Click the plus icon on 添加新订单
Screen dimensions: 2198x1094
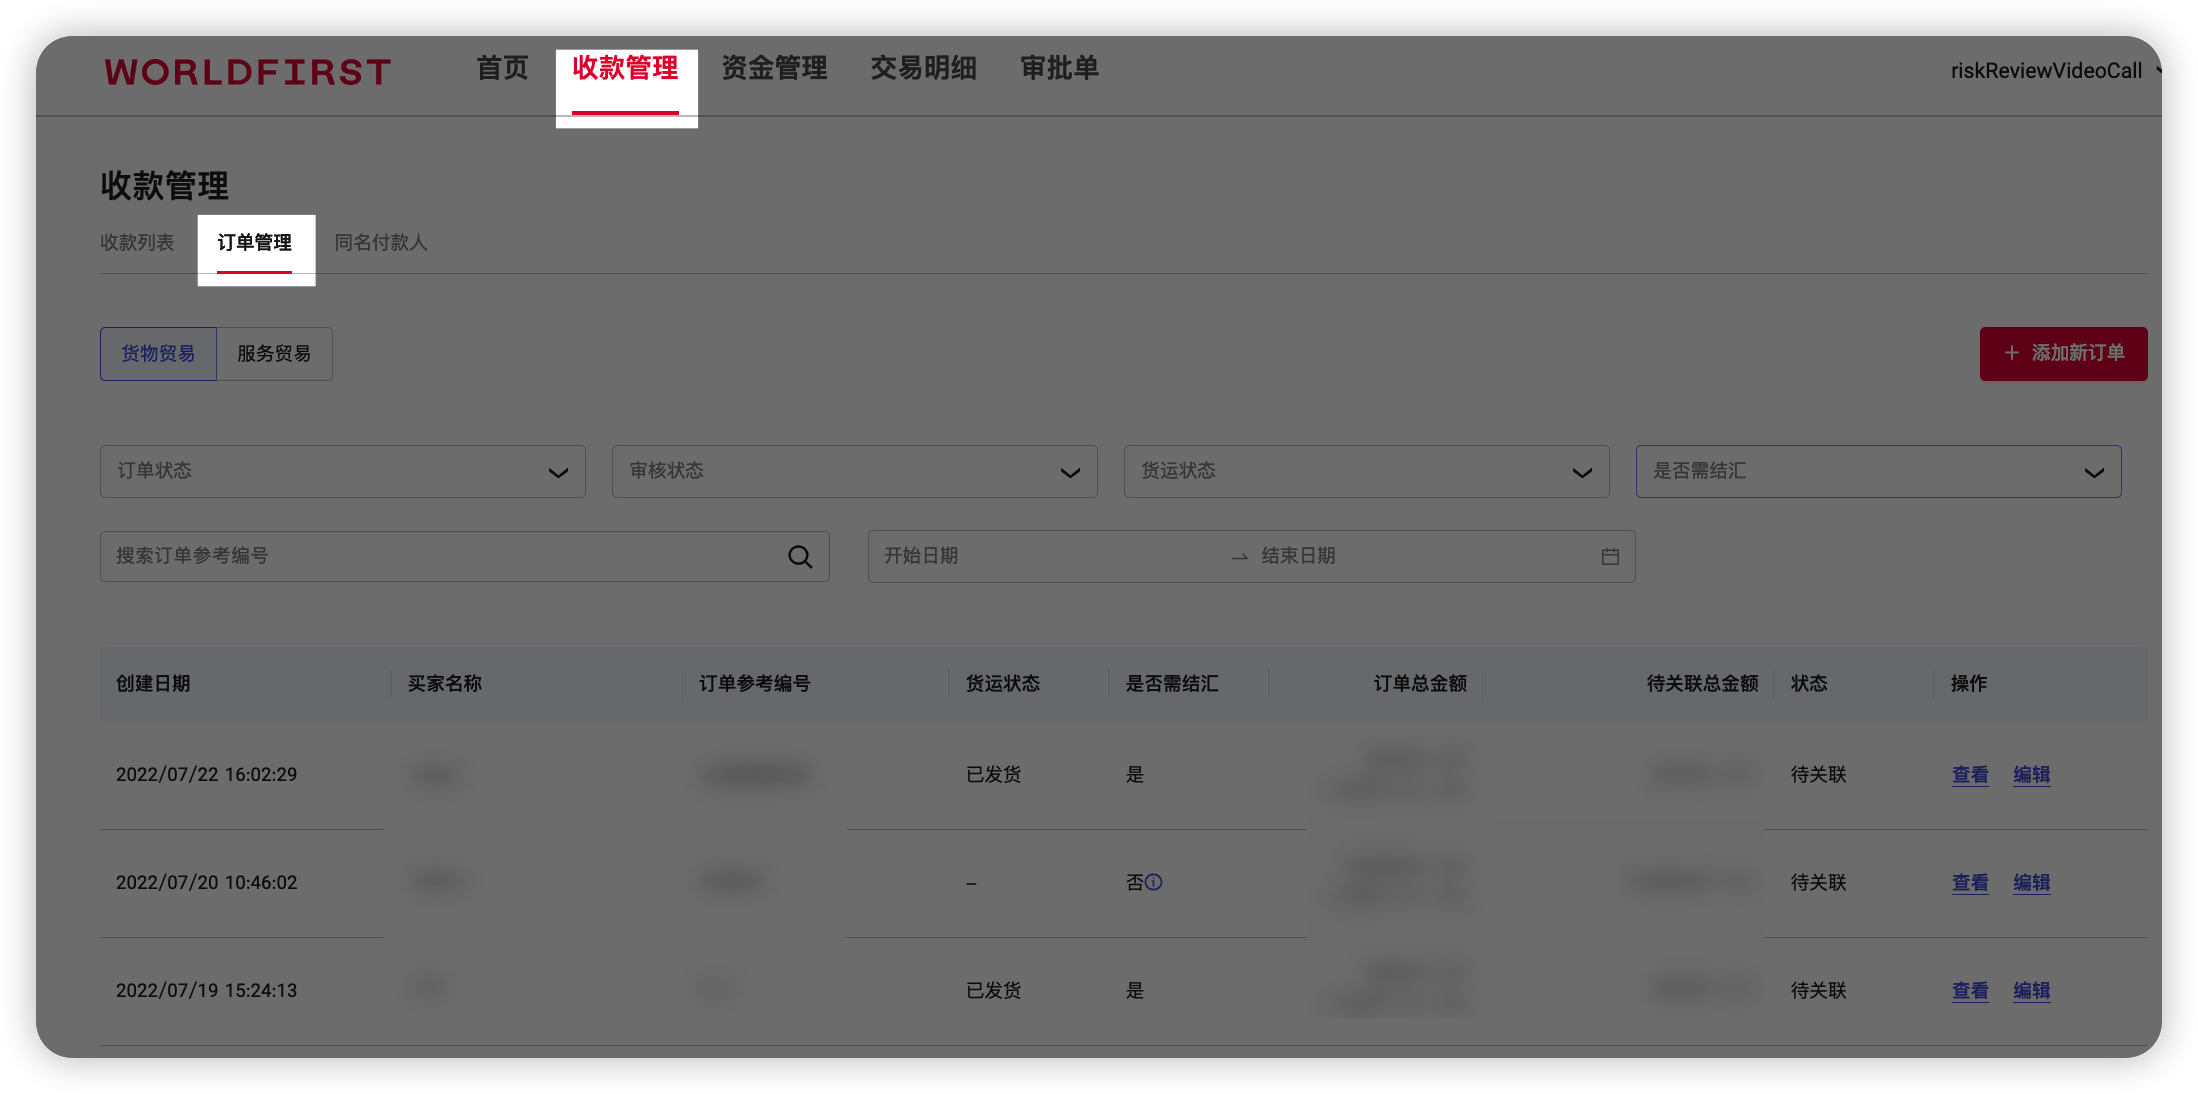[x=2012, y=353]
